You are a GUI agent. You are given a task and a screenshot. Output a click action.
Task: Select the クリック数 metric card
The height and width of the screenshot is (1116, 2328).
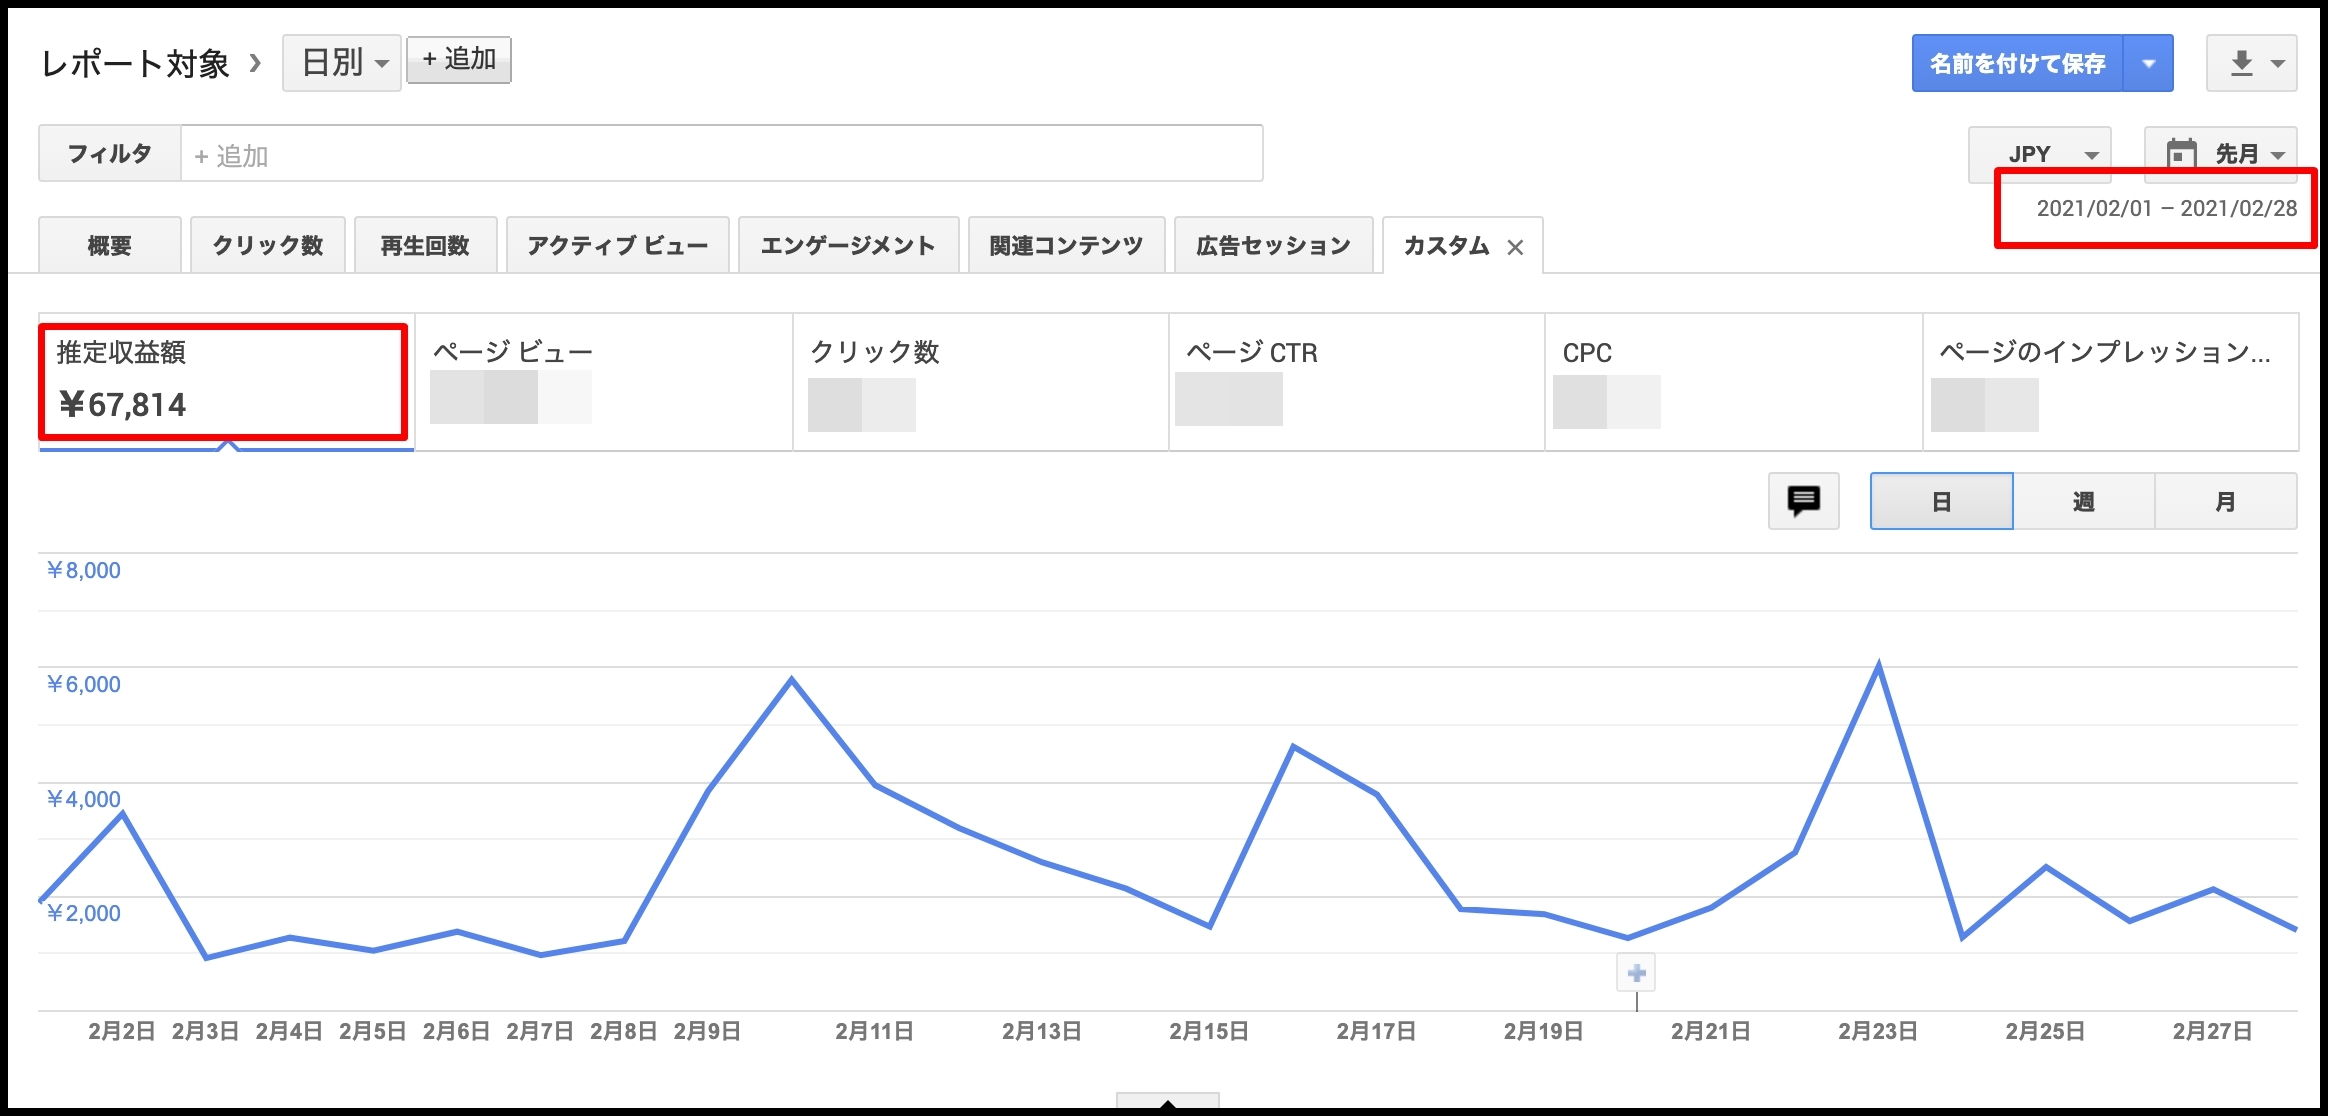(x=981, y=382)
